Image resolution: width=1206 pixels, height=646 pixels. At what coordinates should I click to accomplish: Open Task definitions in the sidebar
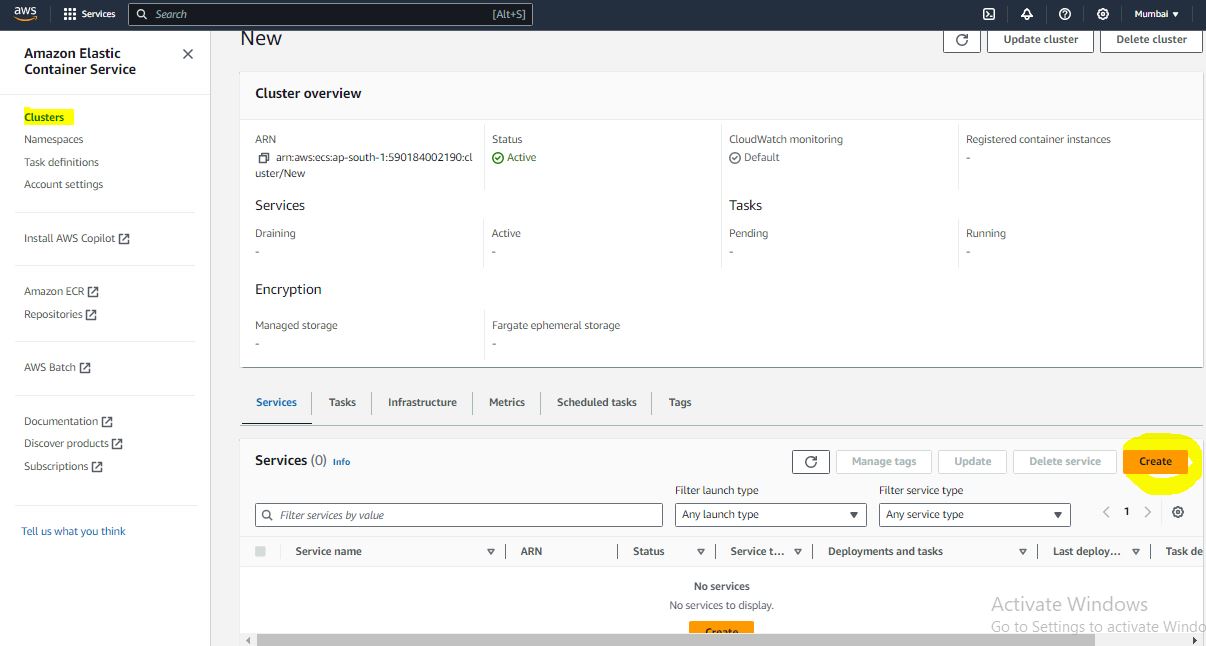61,162
